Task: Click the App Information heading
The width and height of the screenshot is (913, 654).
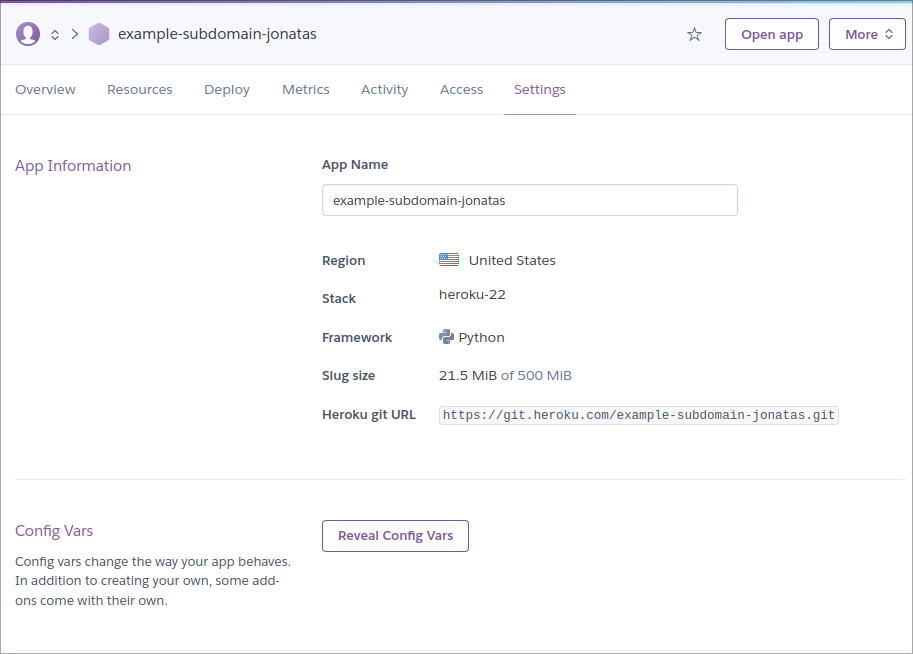Action: [x=73, y=166]
